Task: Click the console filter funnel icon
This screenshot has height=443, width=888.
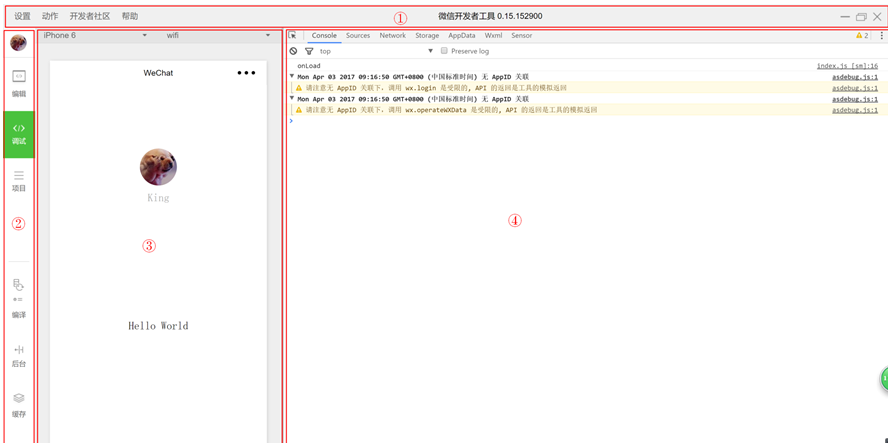Action: pyautogui.click(x=309, y=51)
